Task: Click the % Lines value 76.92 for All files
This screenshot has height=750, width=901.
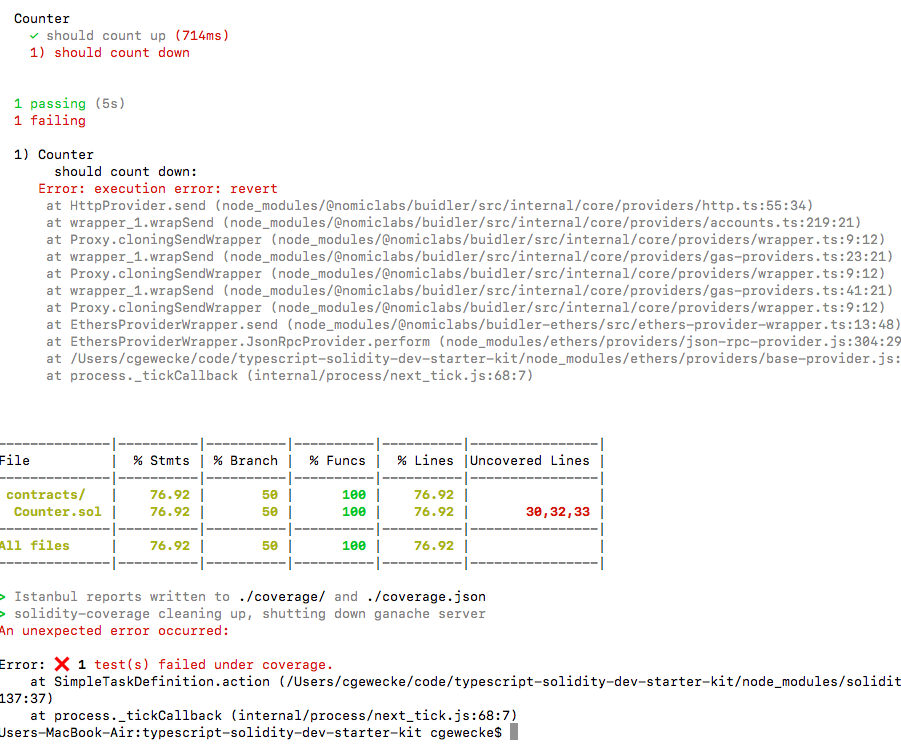Action: (x=434, y=546)
